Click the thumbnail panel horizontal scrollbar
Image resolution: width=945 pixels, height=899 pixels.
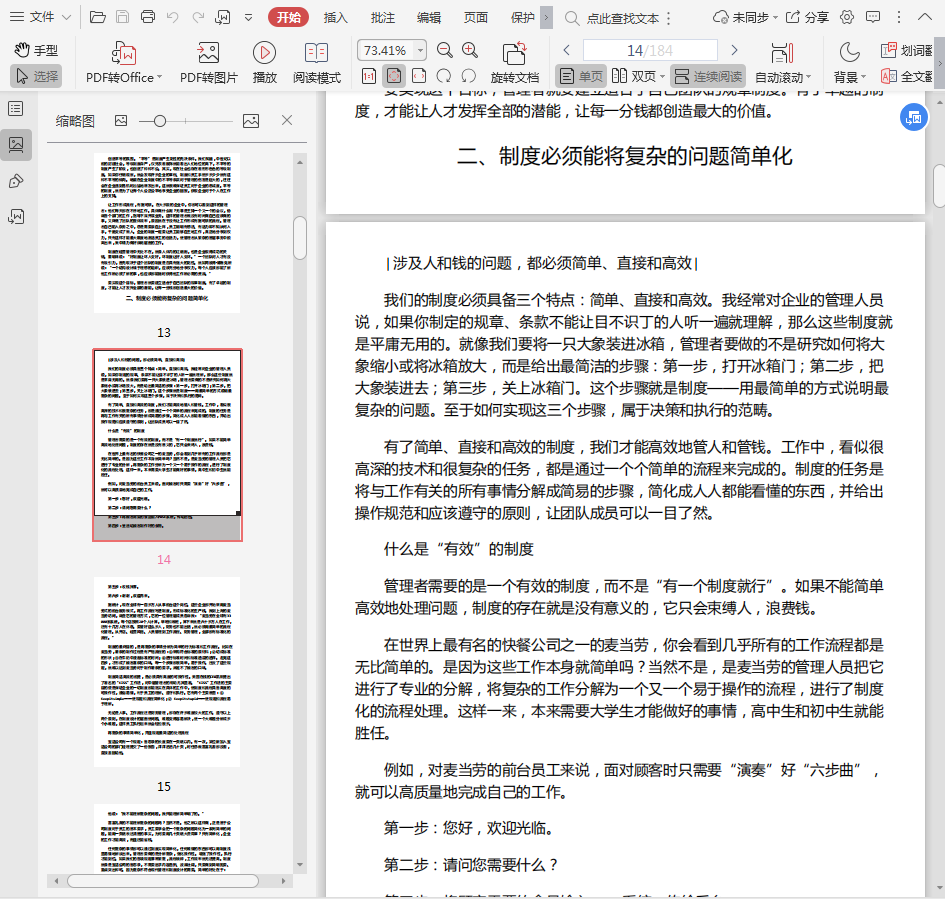(163, 880)
